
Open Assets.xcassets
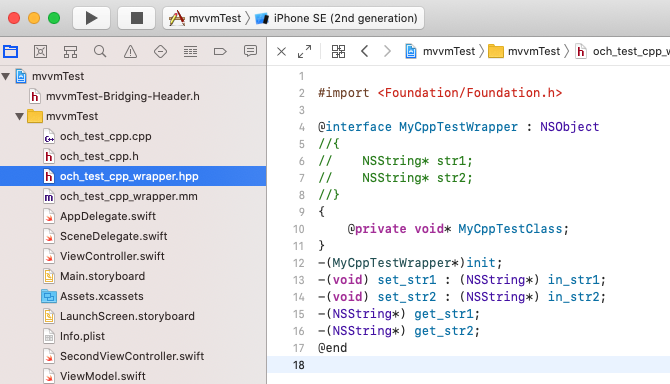point(133,296)
